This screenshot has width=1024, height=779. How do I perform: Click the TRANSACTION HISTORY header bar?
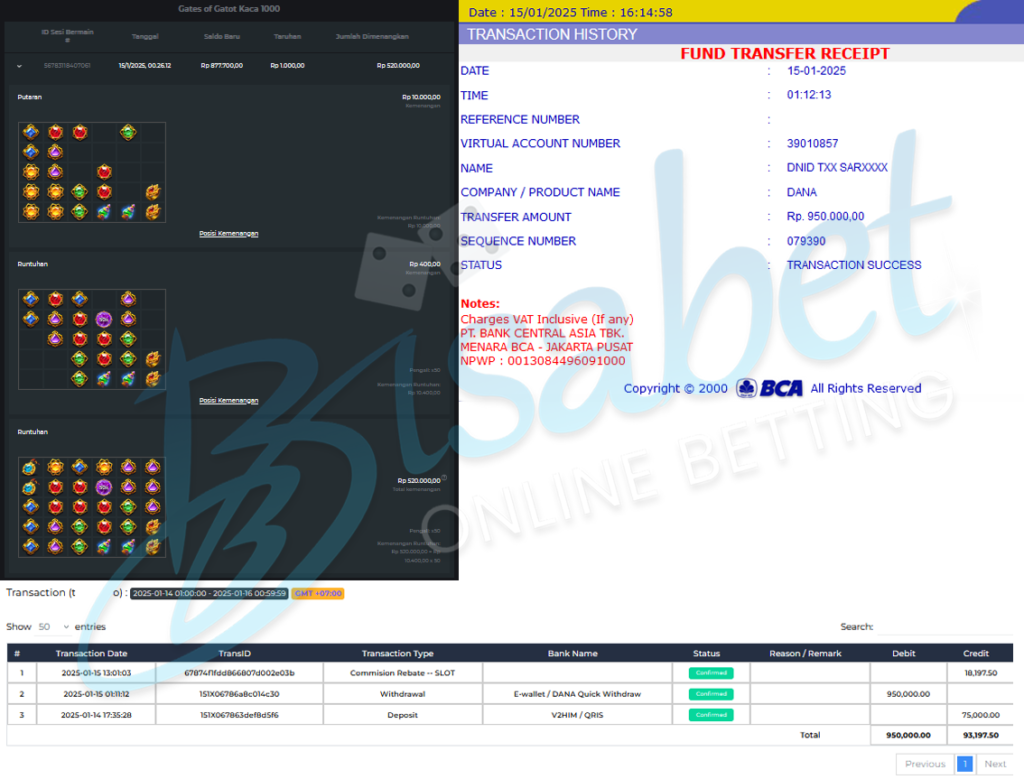[x=741, y=34]
